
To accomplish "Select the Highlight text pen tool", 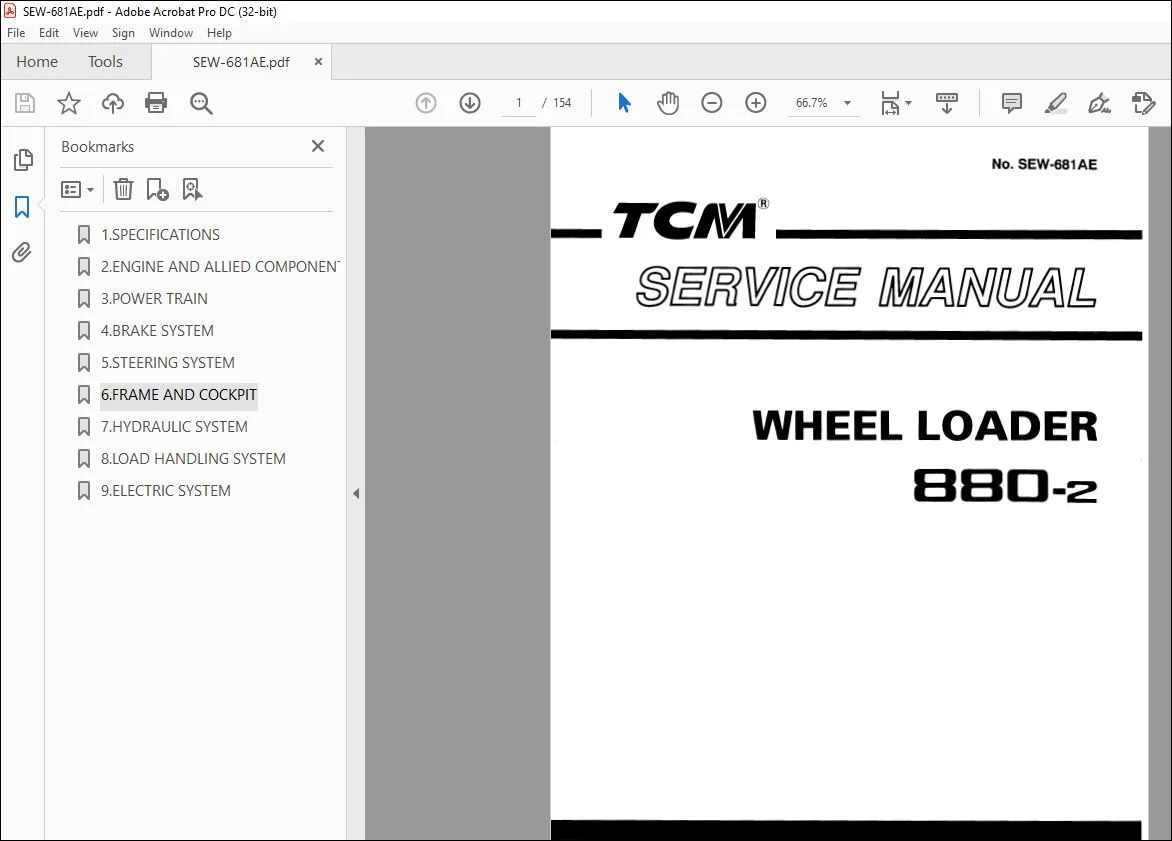I will click(x=1055, y=103).
